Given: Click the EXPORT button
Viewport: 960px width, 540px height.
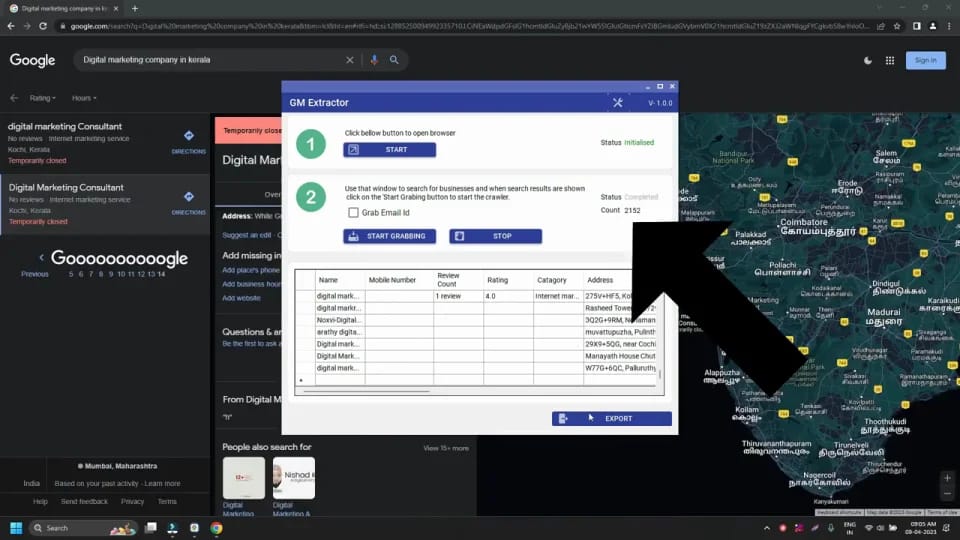Looking at the screenshot, I should (612, 418).
